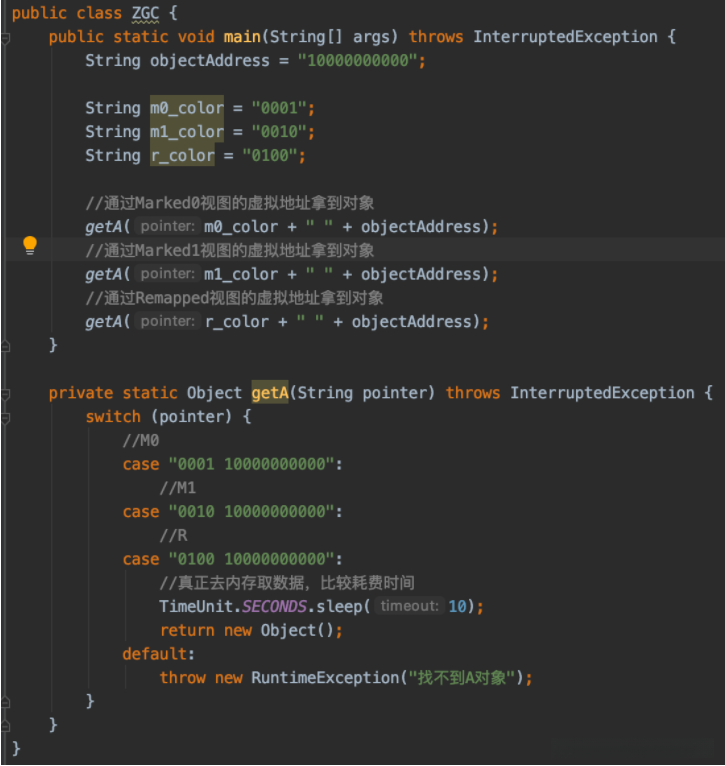Collapse the switch block using its gutter fold marker
This screenshot has height=766, width=725.
click(5, 418)
